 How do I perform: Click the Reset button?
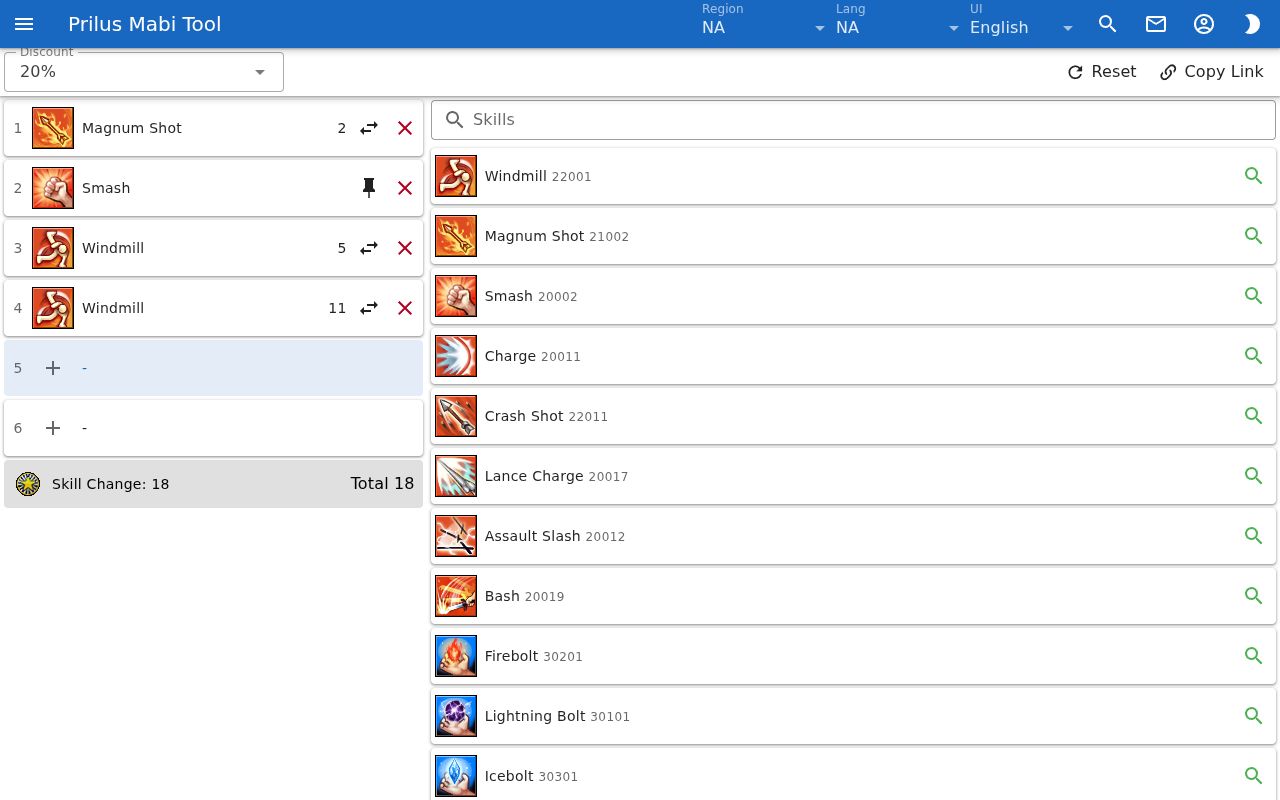[x=1102, y=72]
